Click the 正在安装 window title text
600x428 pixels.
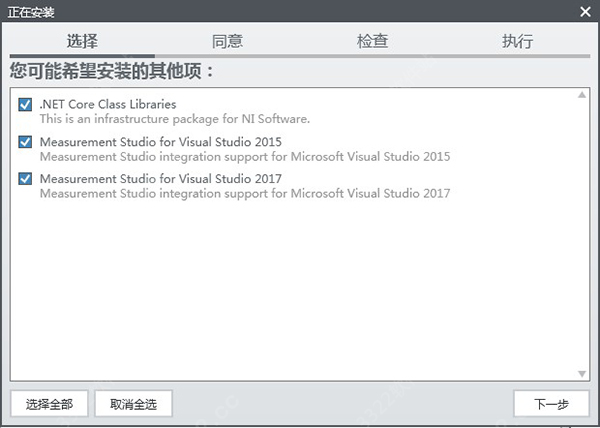coord(32,11)
